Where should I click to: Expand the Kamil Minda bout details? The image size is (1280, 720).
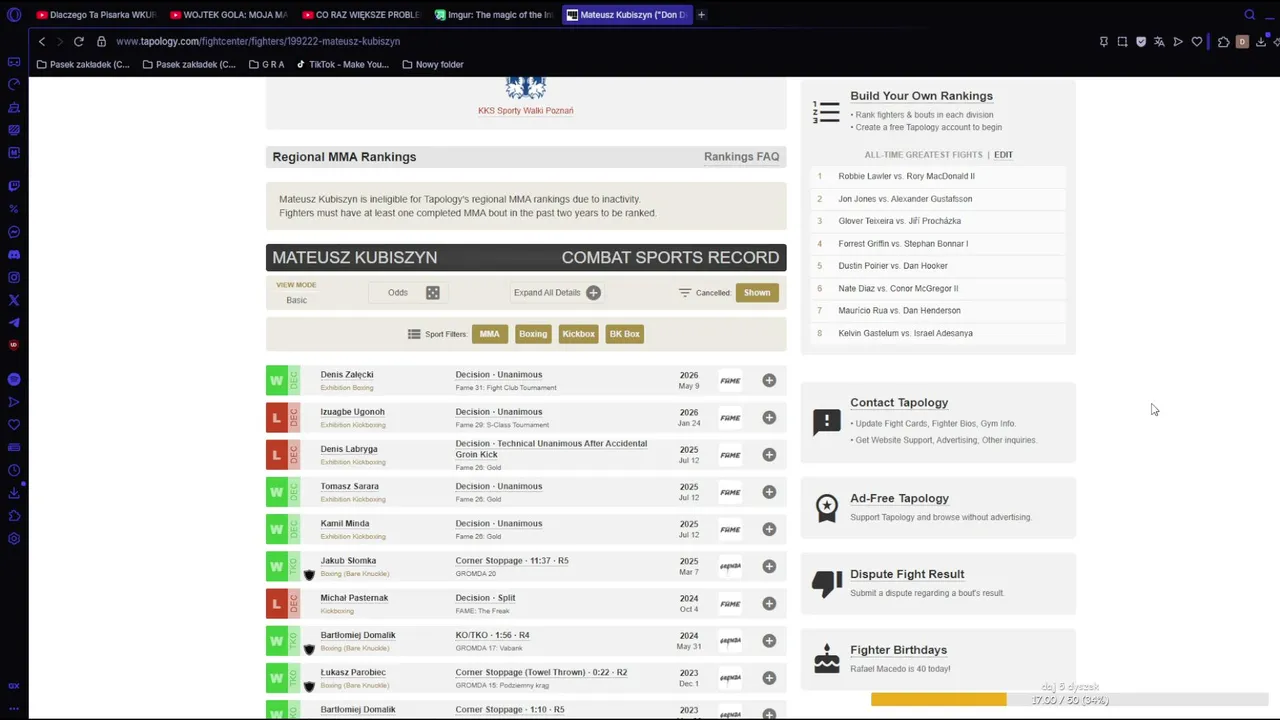[769, 529]
